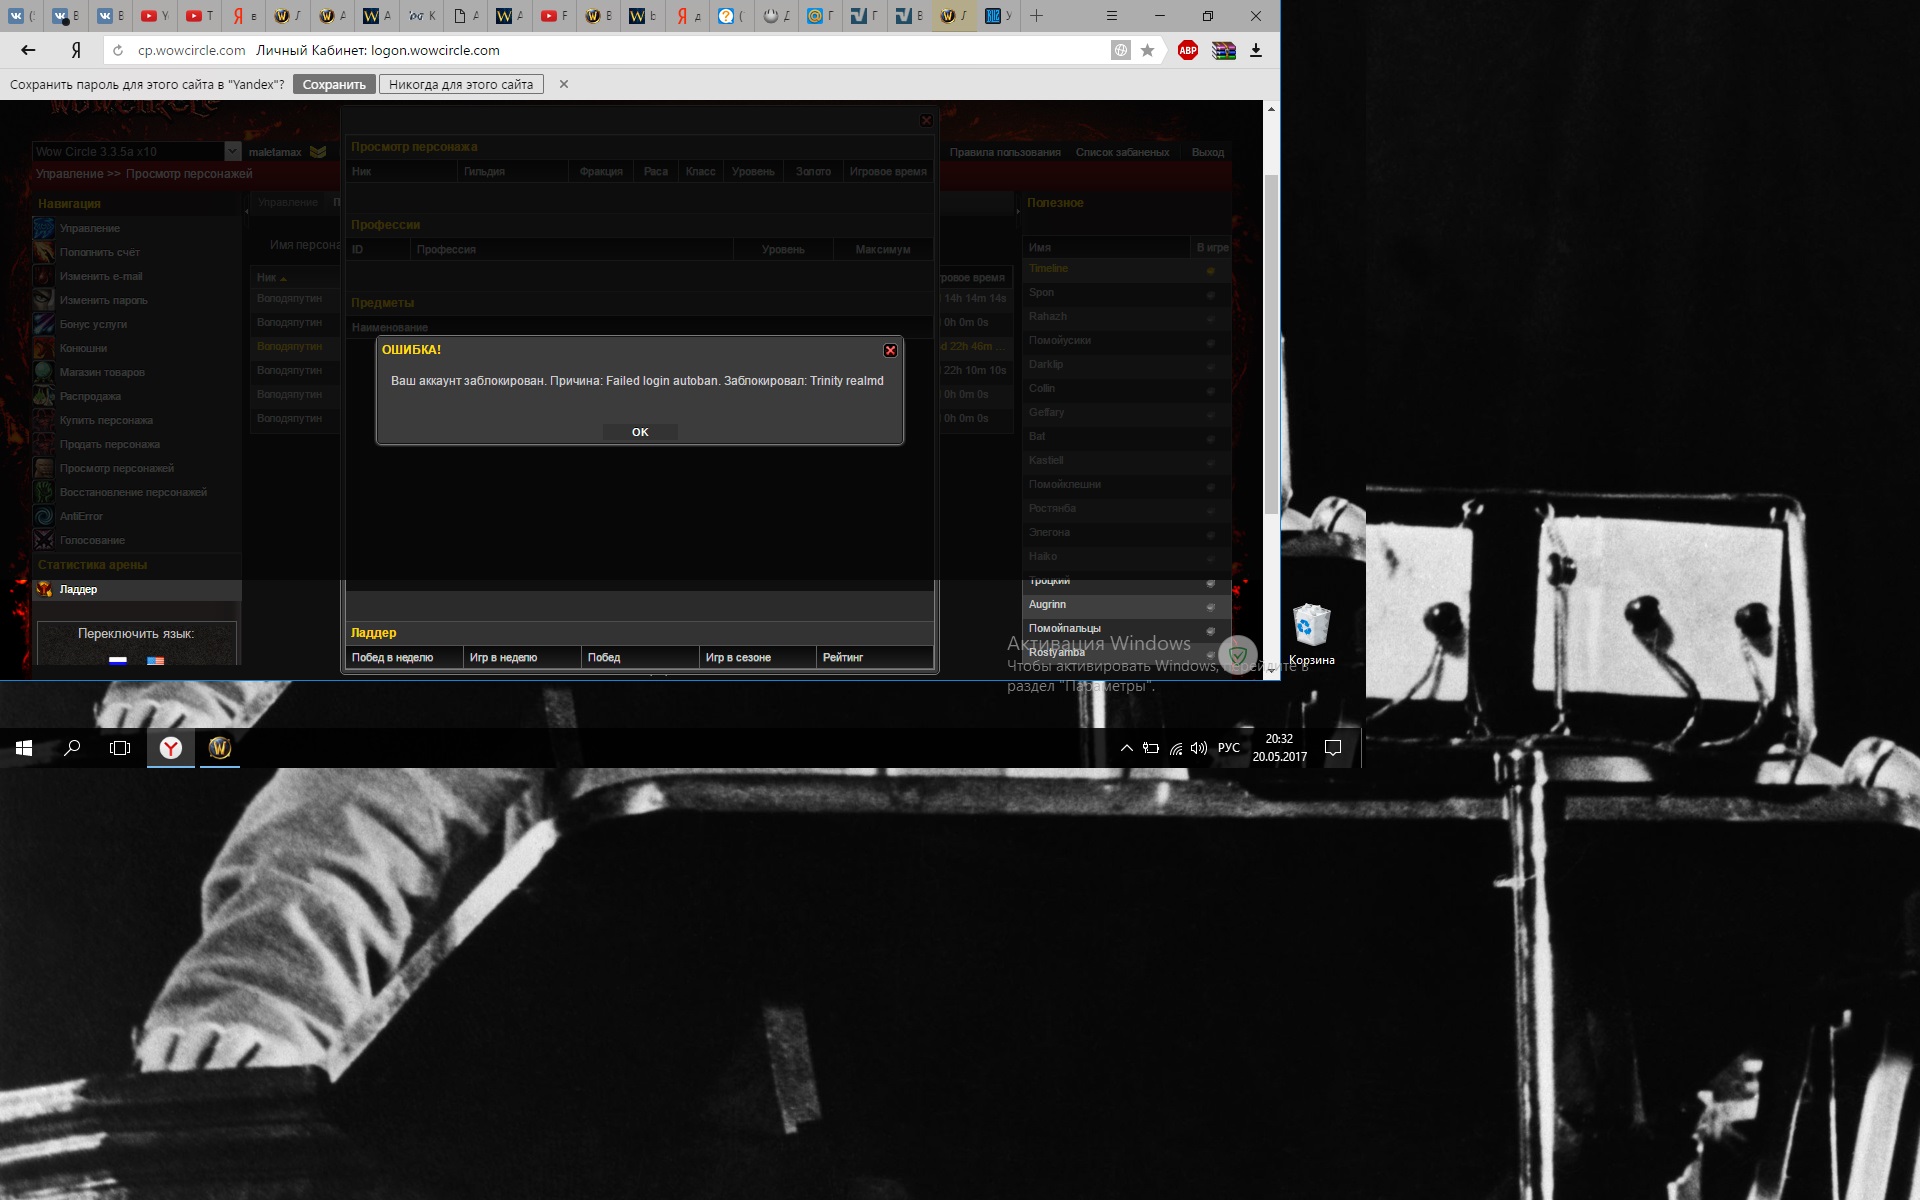The height and width of the screenshot is (1200, 1920).
Task: Switch to the first YouTube tab
Action: tap(154, 15)
